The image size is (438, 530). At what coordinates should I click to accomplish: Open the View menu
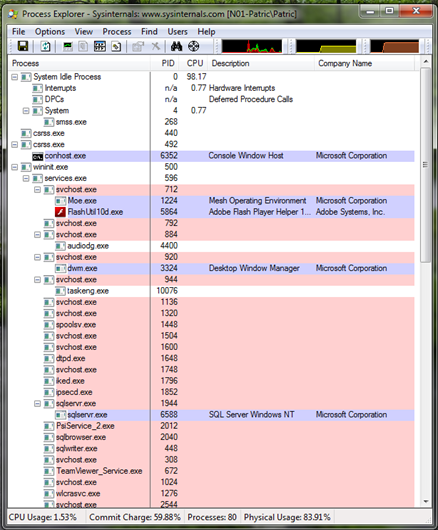click(84, 32)
